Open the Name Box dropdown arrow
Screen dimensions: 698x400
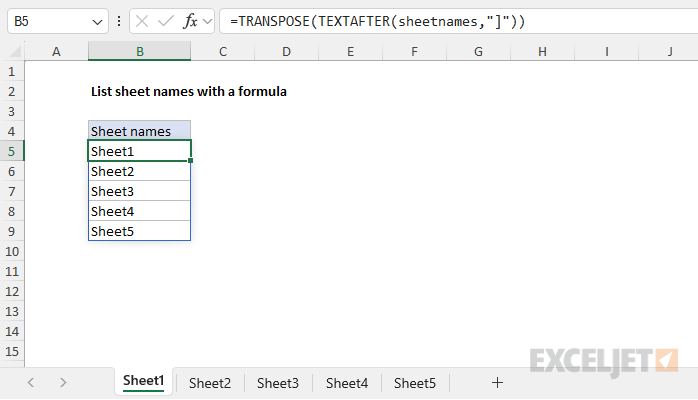pyautogui.click(x=97, y=21)
